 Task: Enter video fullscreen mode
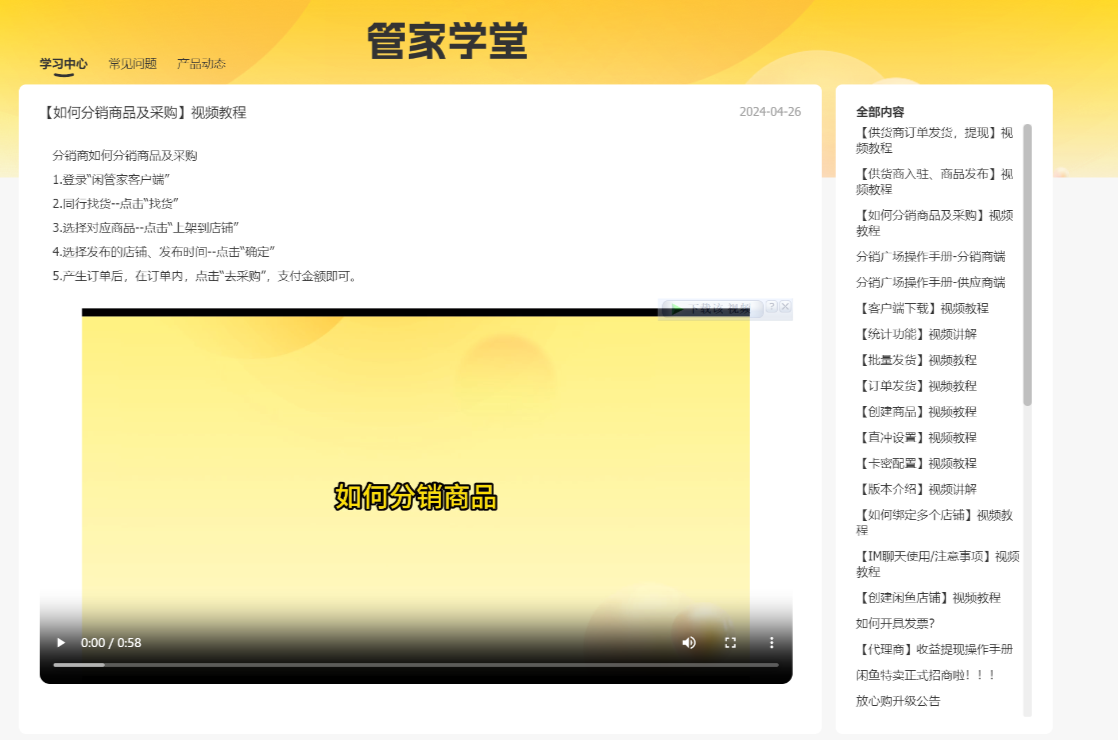[x=730, y=642]
